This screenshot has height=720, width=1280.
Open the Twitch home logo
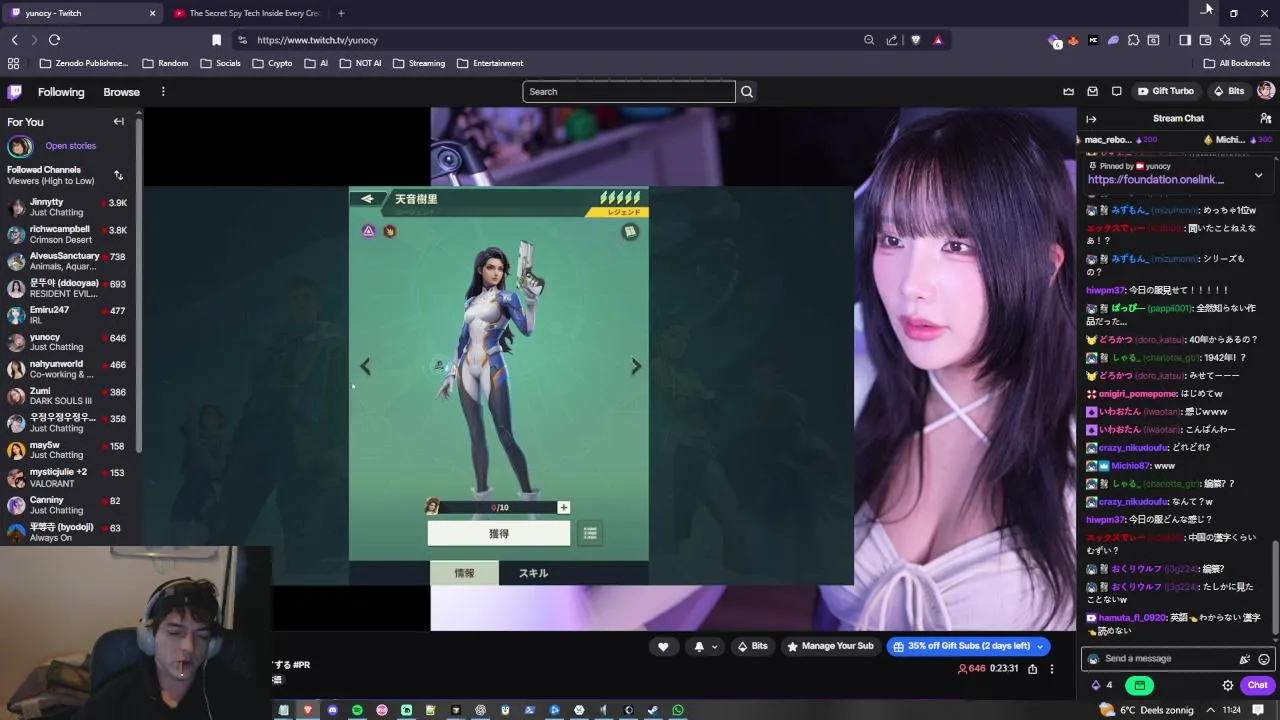[14, 92]
